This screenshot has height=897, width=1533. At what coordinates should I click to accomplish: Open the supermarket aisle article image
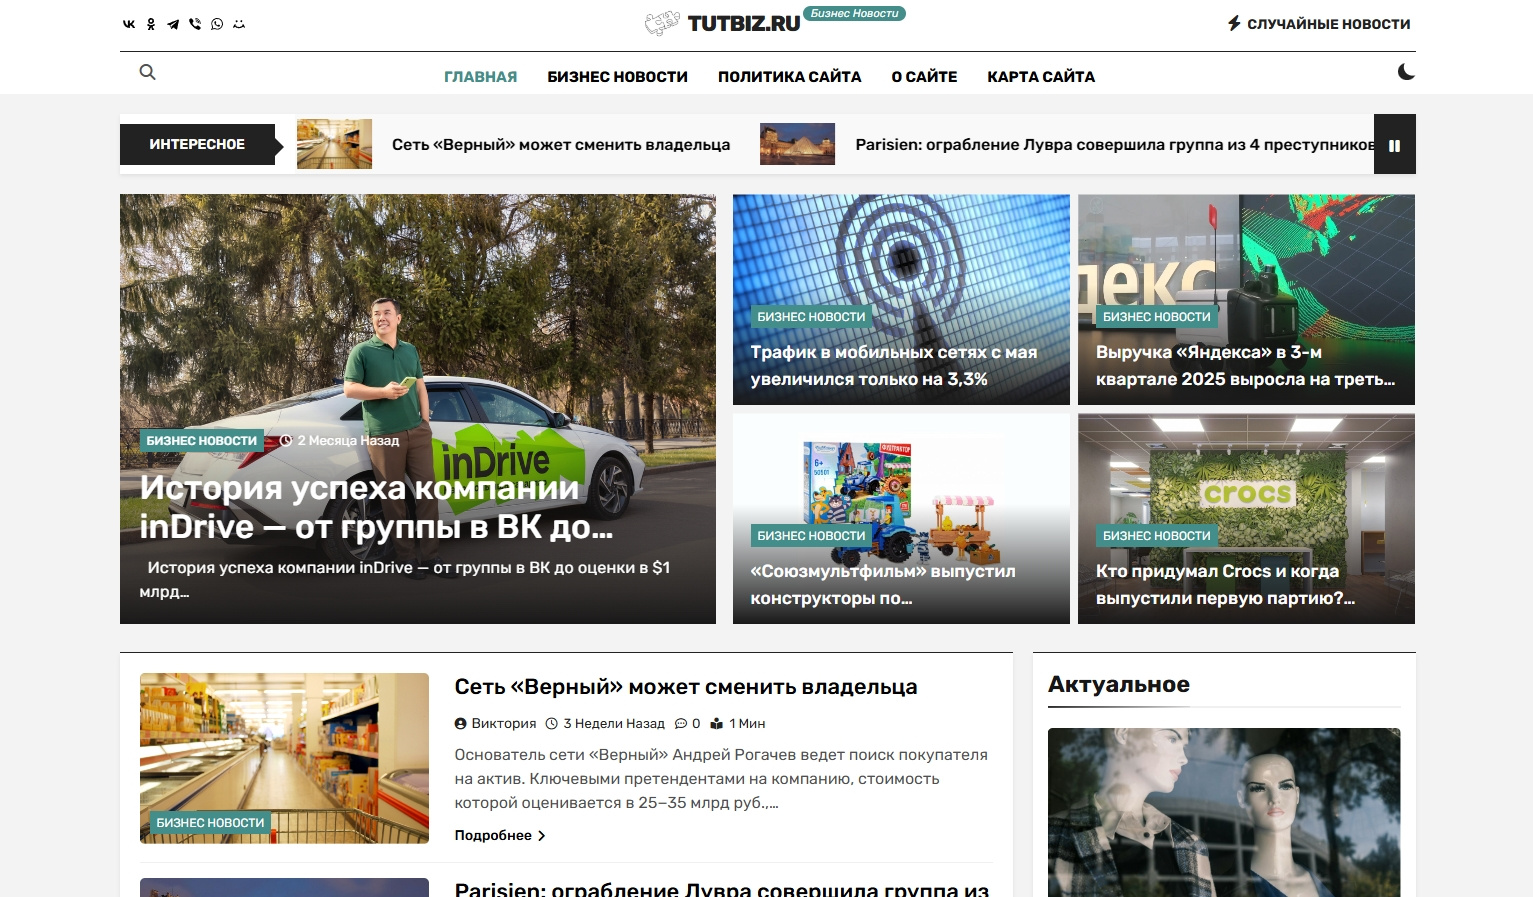click(284, 758)
